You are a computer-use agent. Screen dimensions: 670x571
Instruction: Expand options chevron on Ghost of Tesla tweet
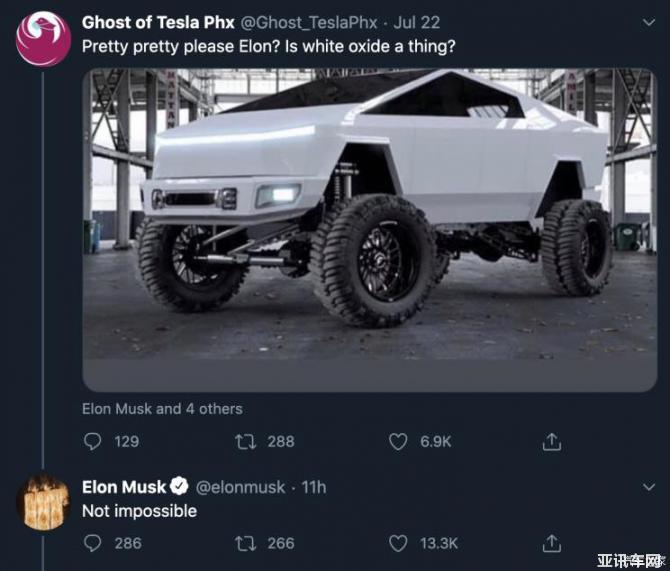[x=649, y=22]
